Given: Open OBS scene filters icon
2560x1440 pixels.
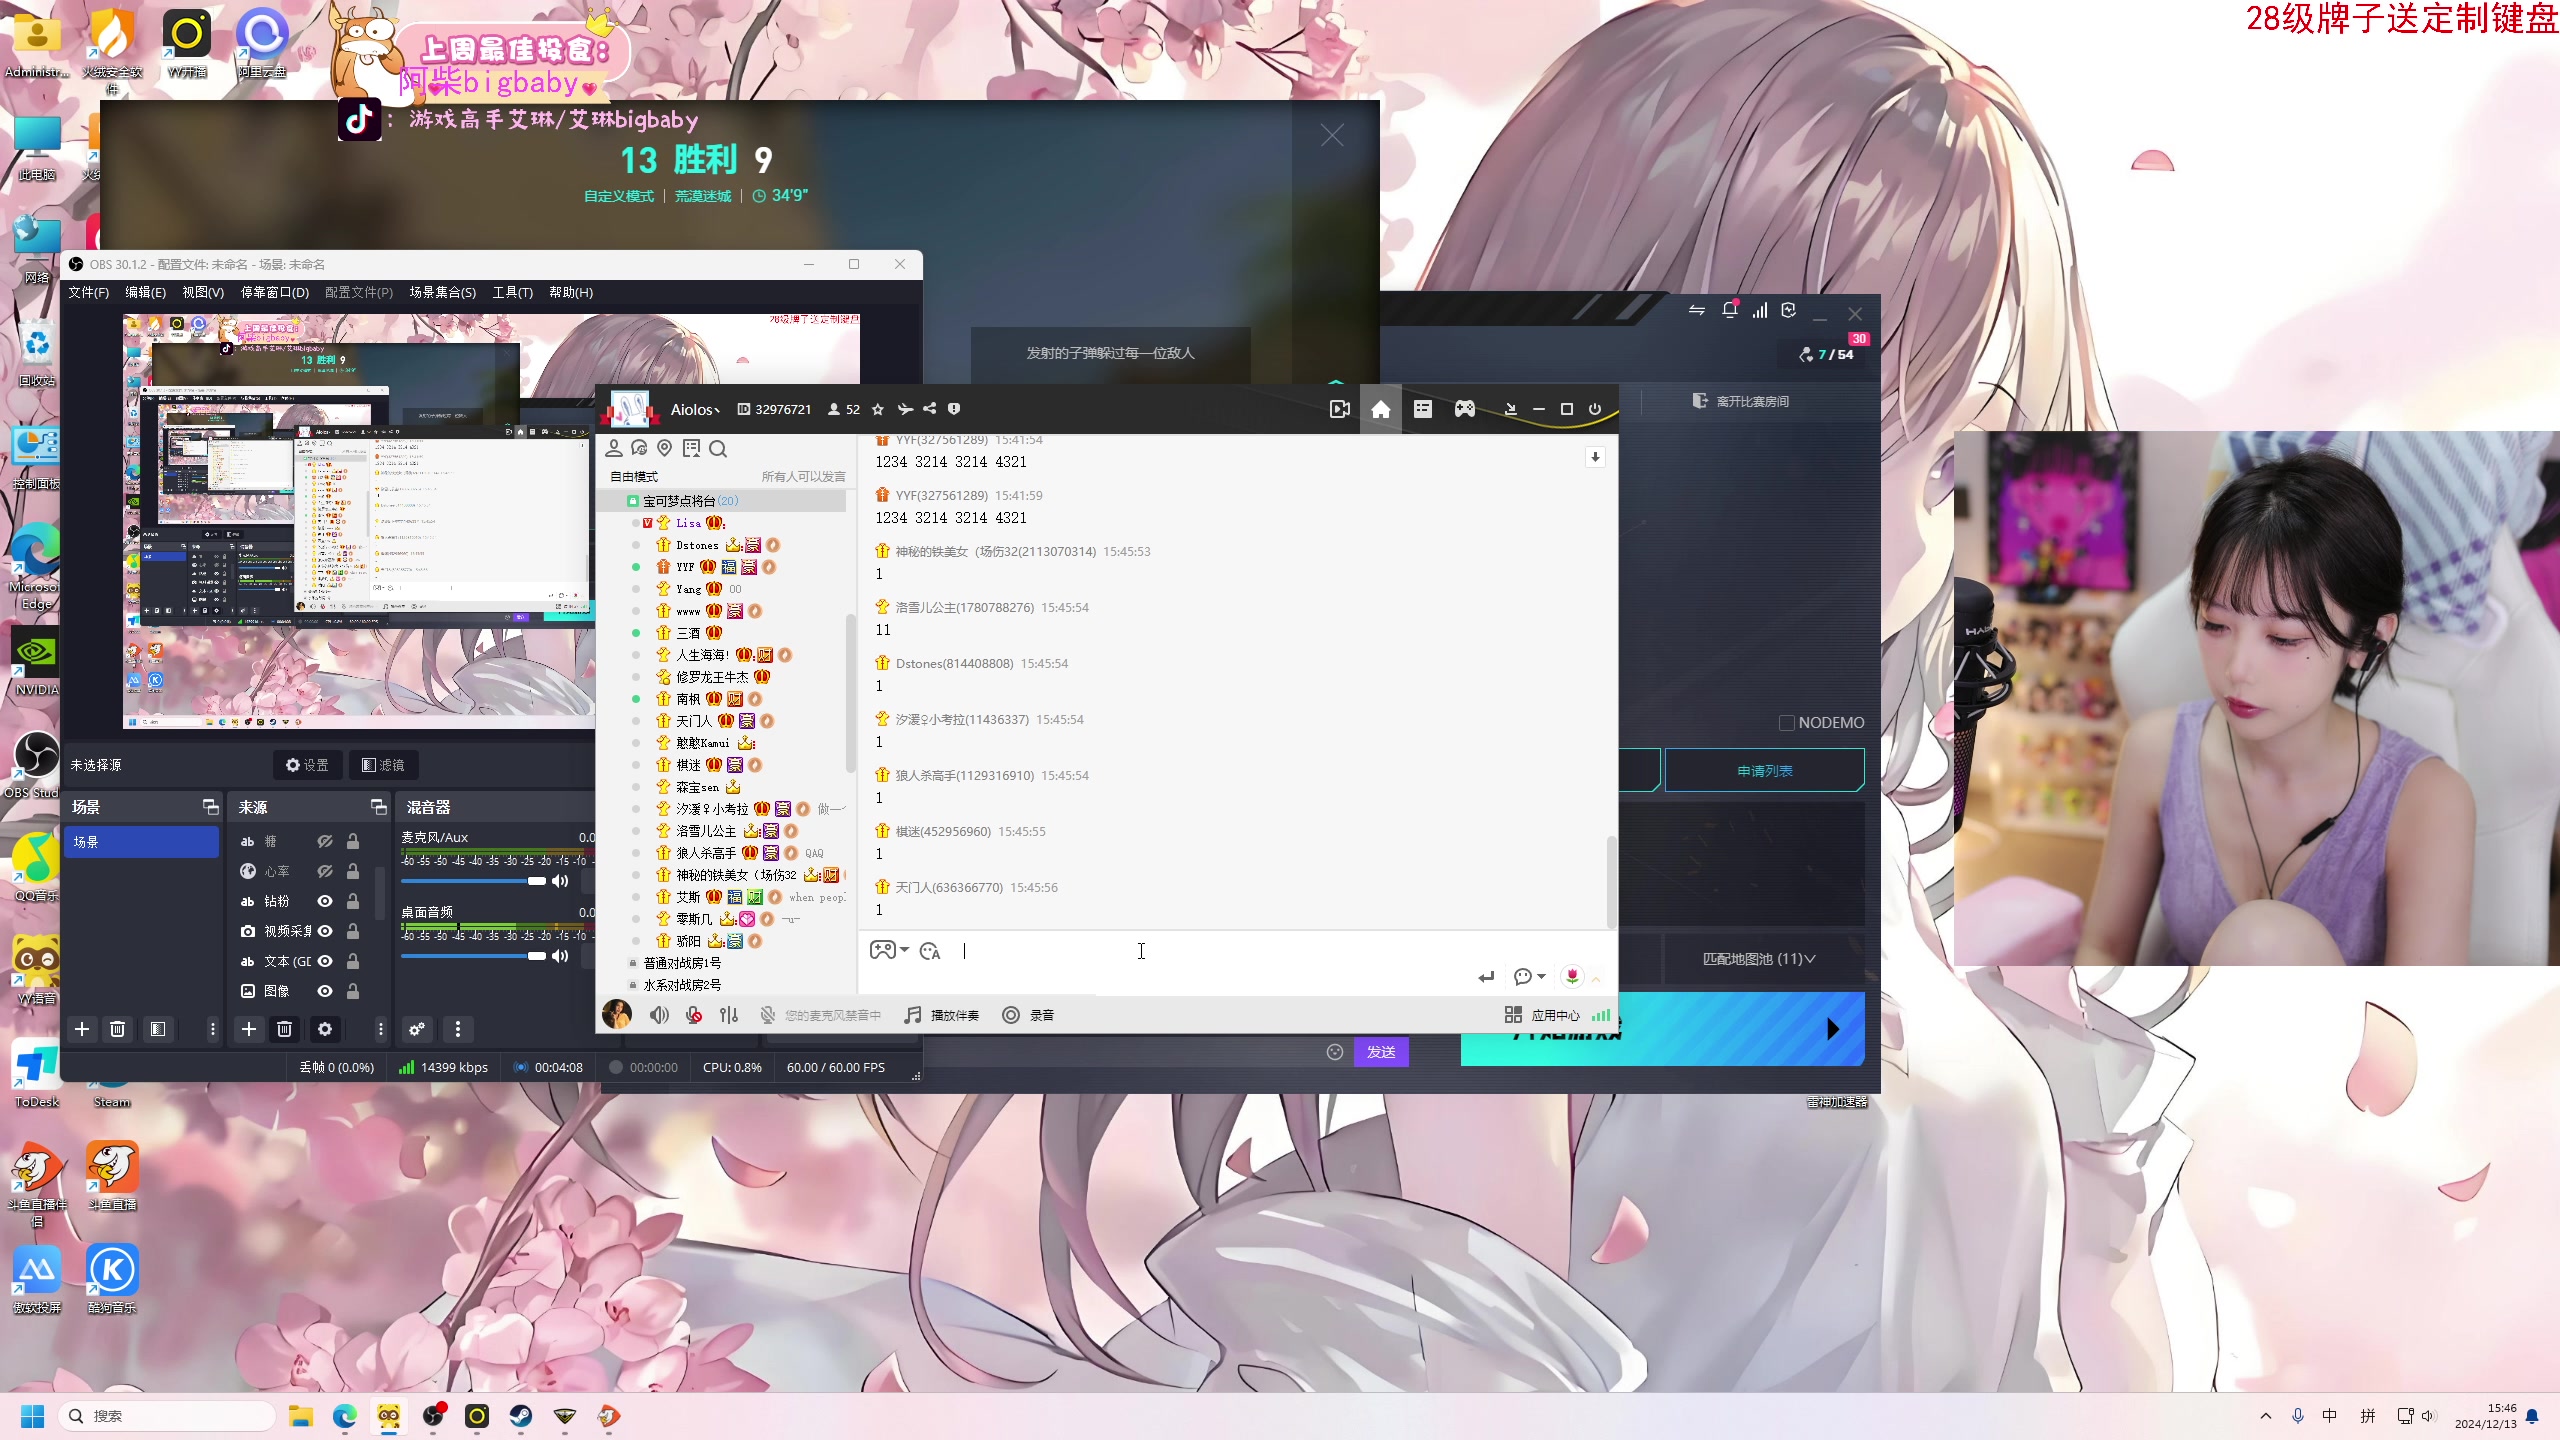Looking at the screenshot, I should 158,1029.
